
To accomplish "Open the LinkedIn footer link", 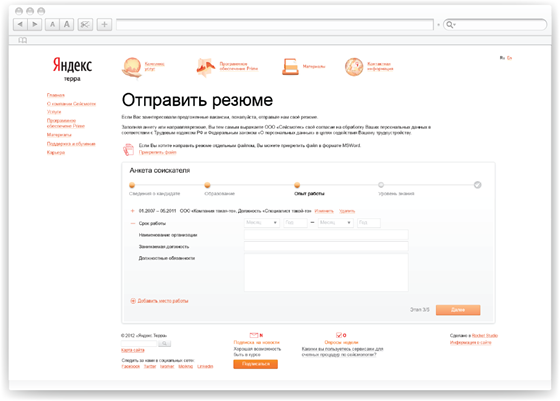I will click(205, 366).
